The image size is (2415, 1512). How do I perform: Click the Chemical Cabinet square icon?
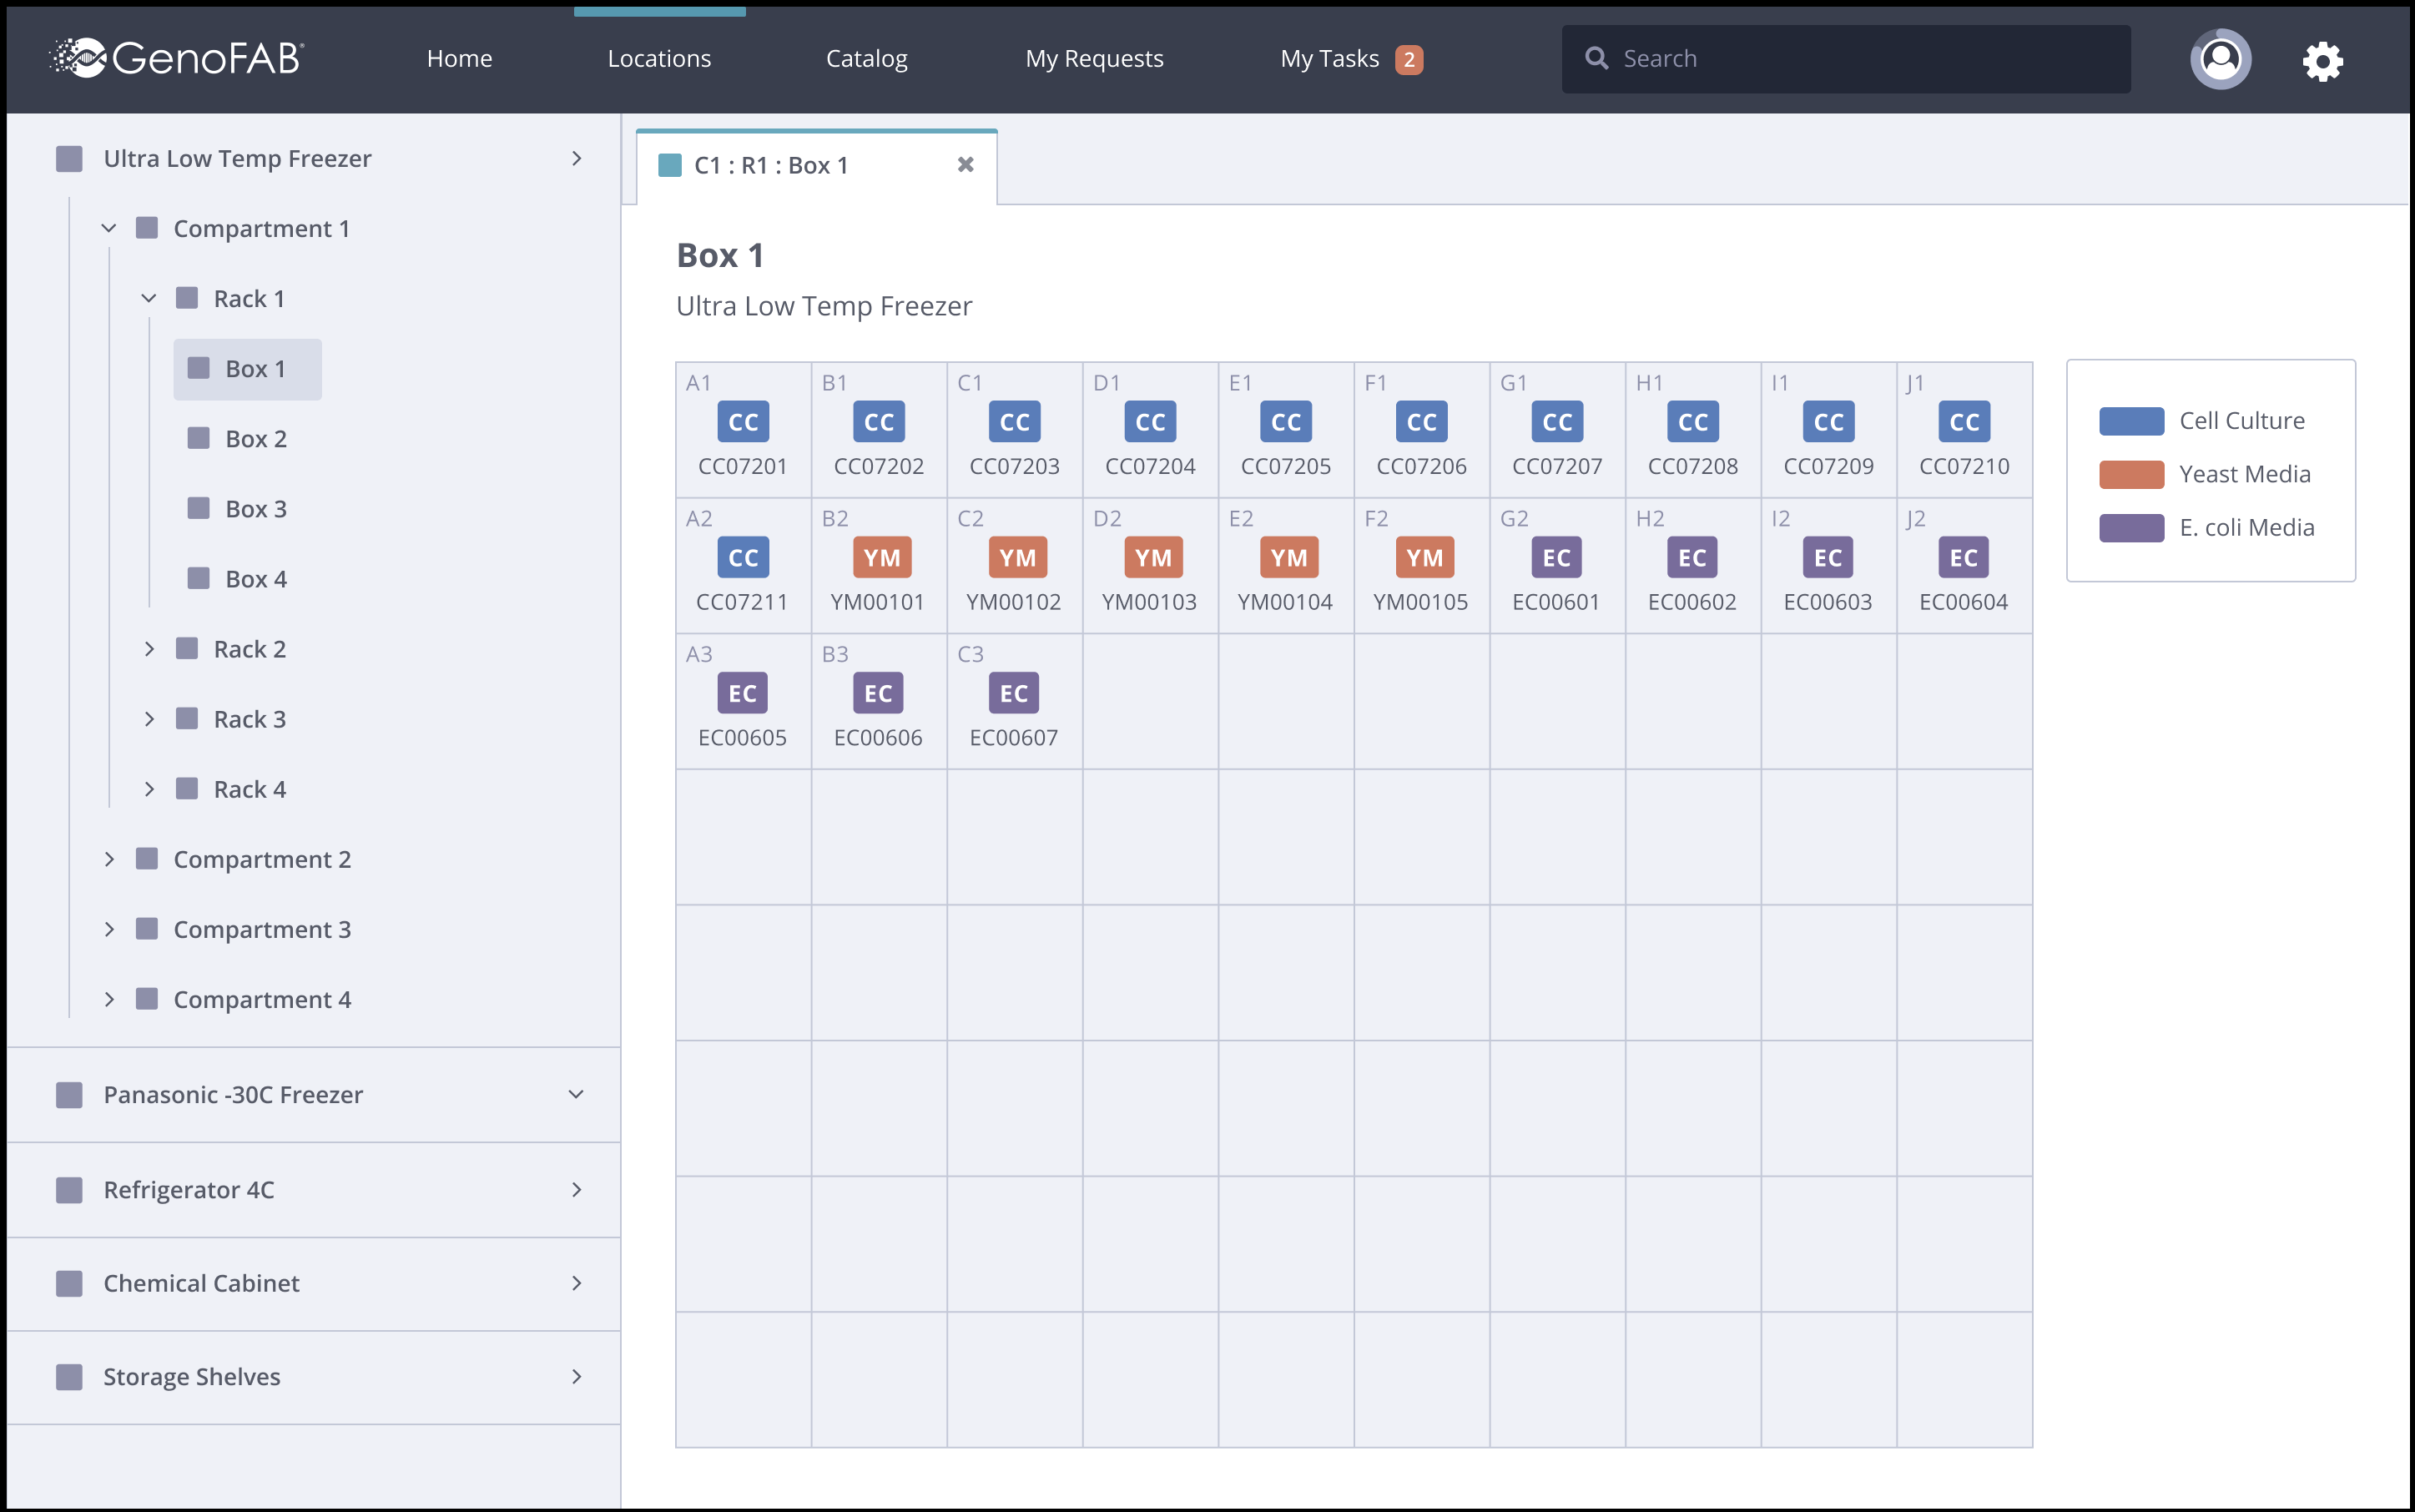tap(69, 1283)
